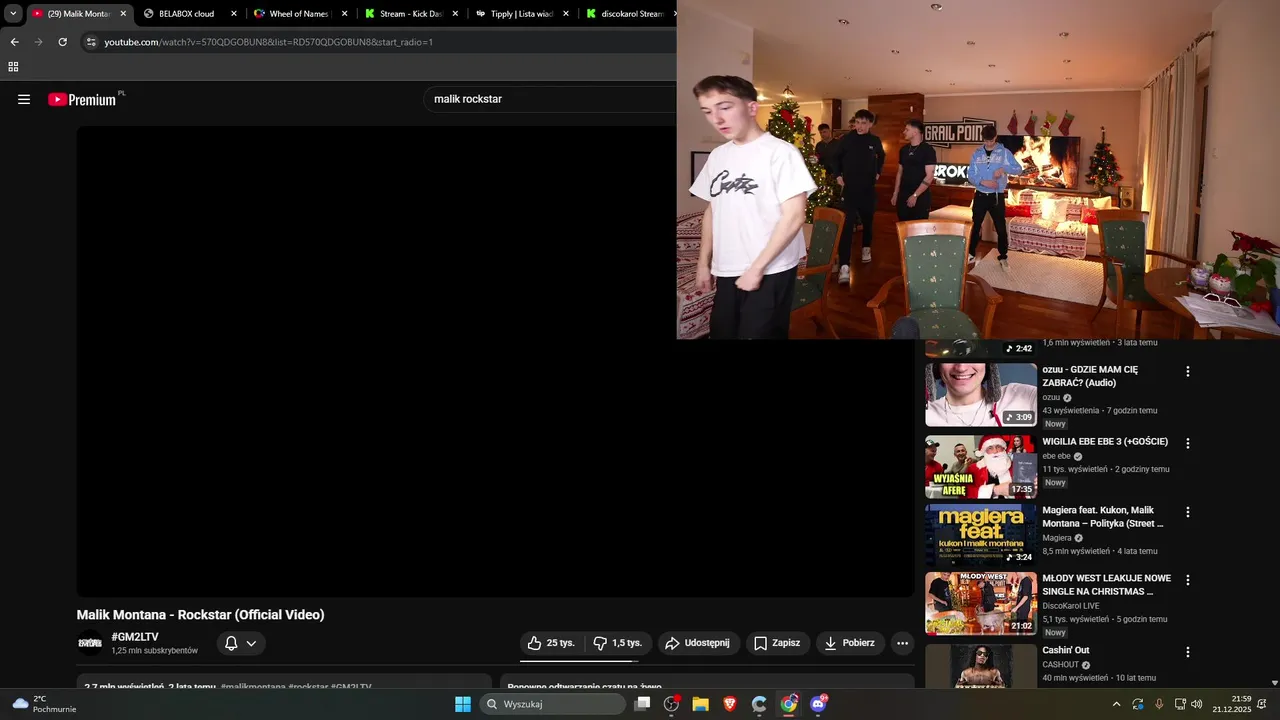
Task: Click the address bar URL
Action: 268,42
